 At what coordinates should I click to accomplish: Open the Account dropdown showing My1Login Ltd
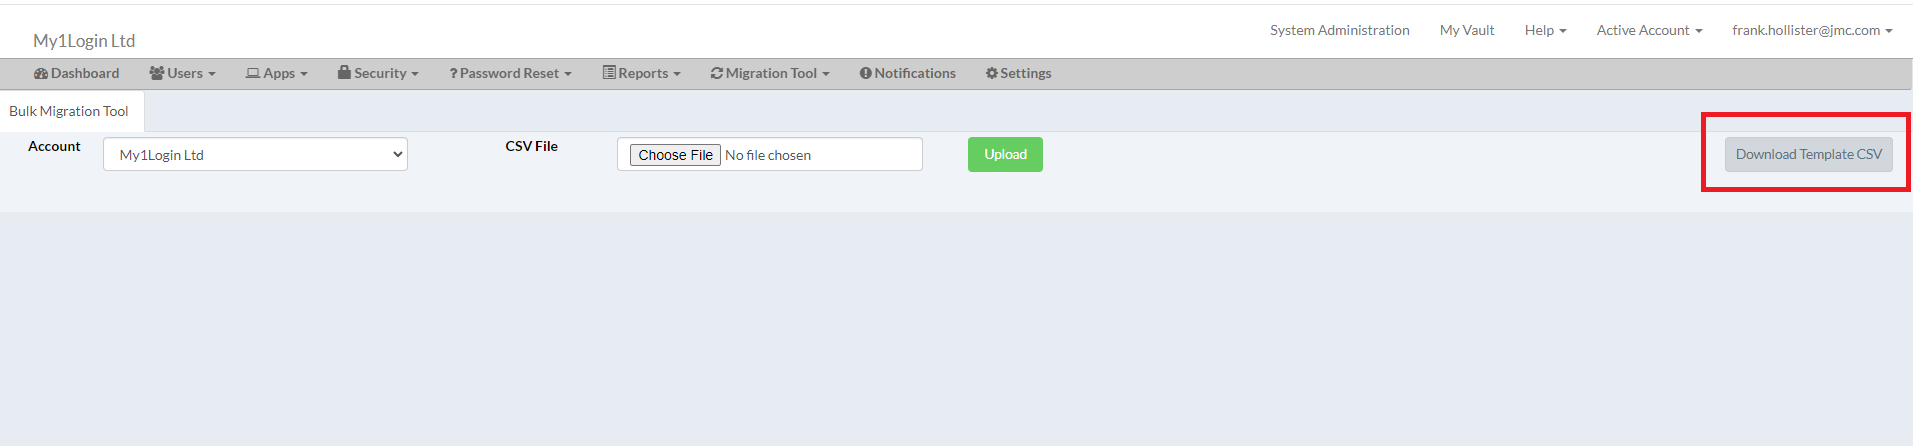point(255,155)
